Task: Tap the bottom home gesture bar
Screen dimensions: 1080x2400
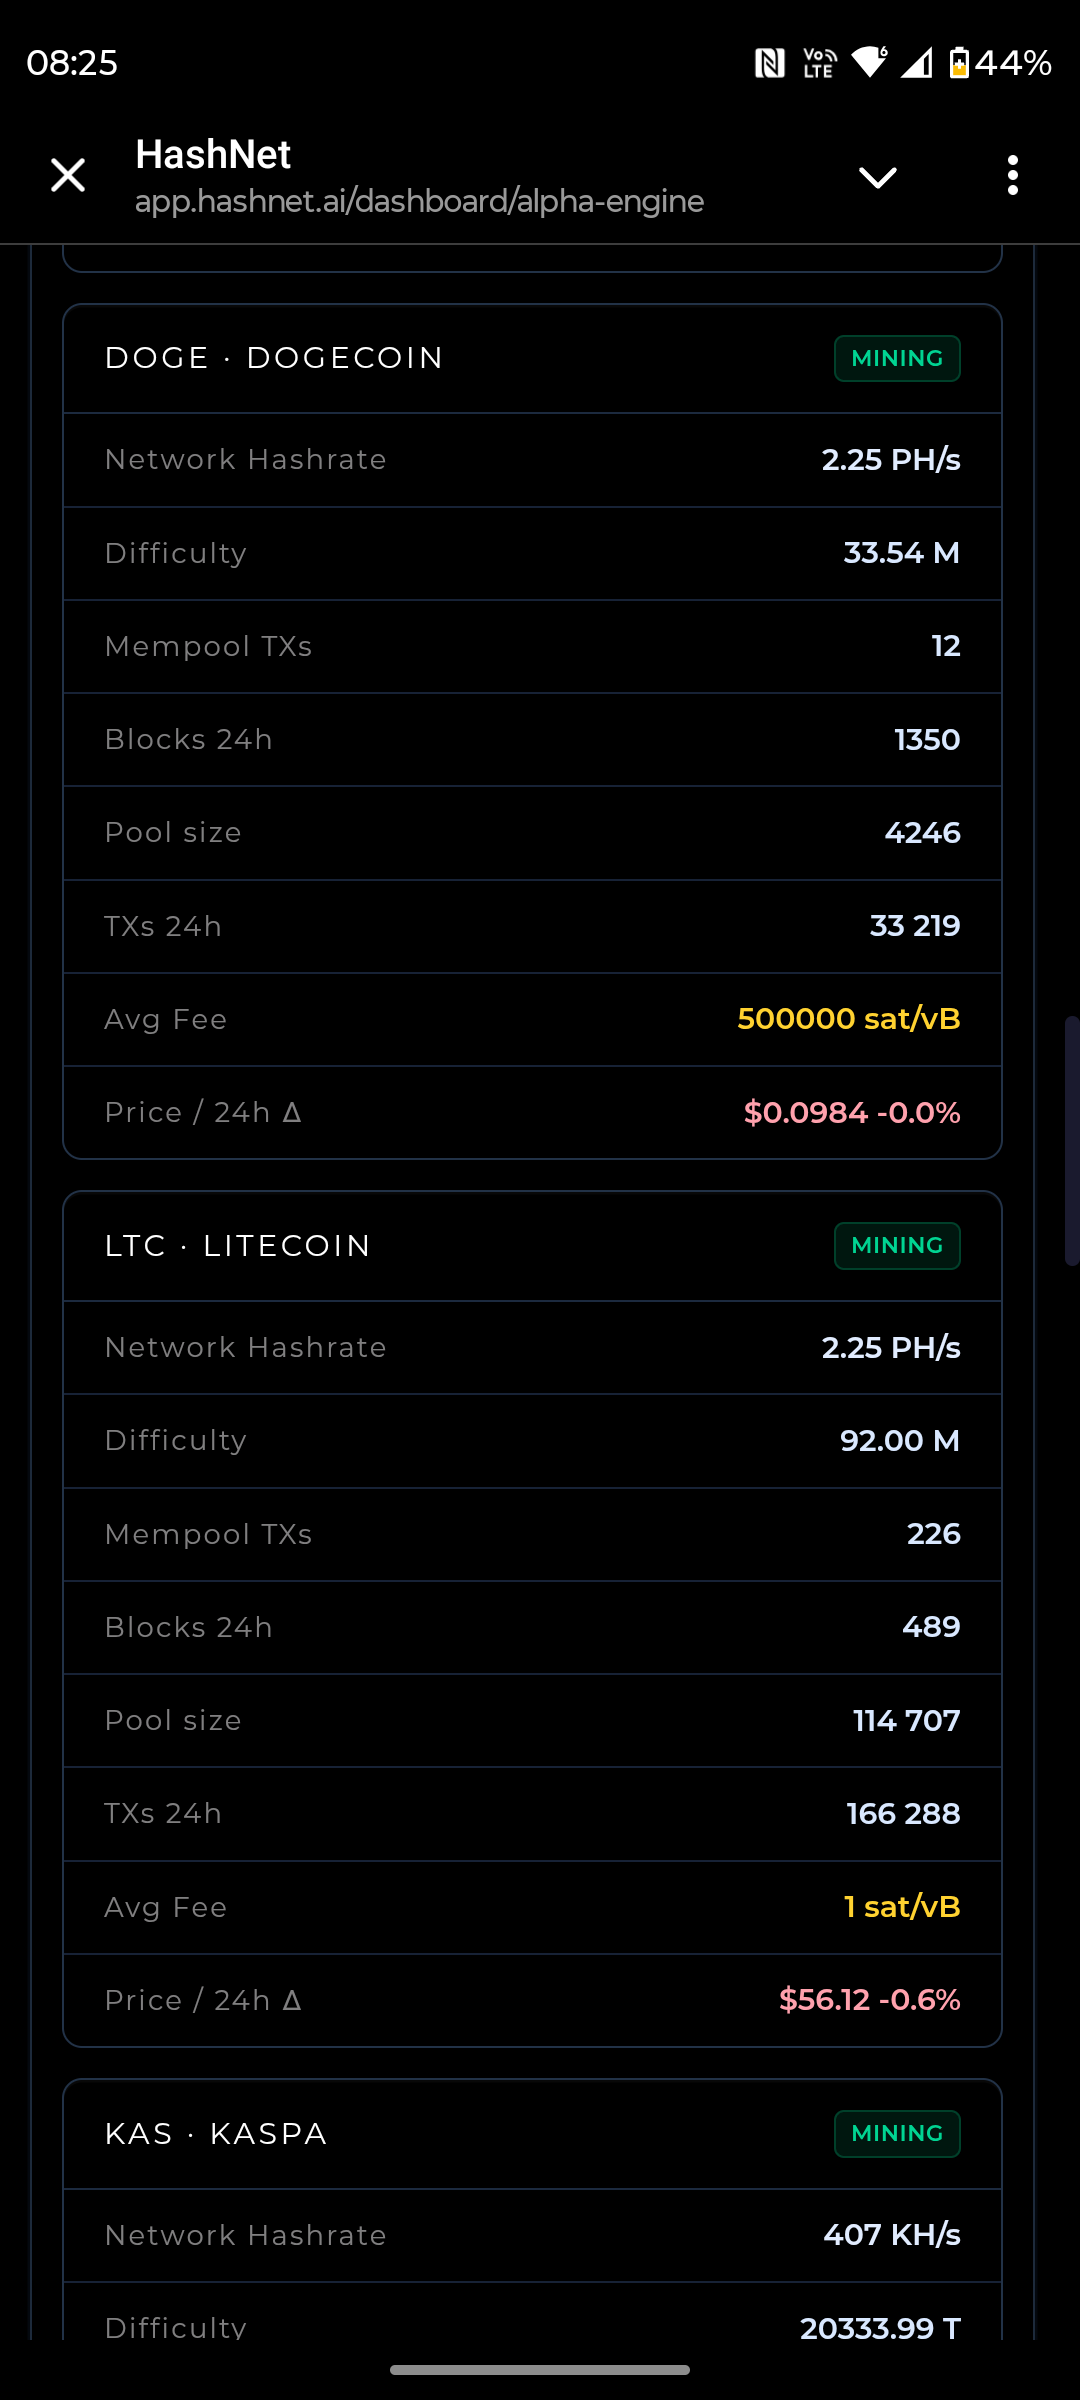Action: point(540,2369)
